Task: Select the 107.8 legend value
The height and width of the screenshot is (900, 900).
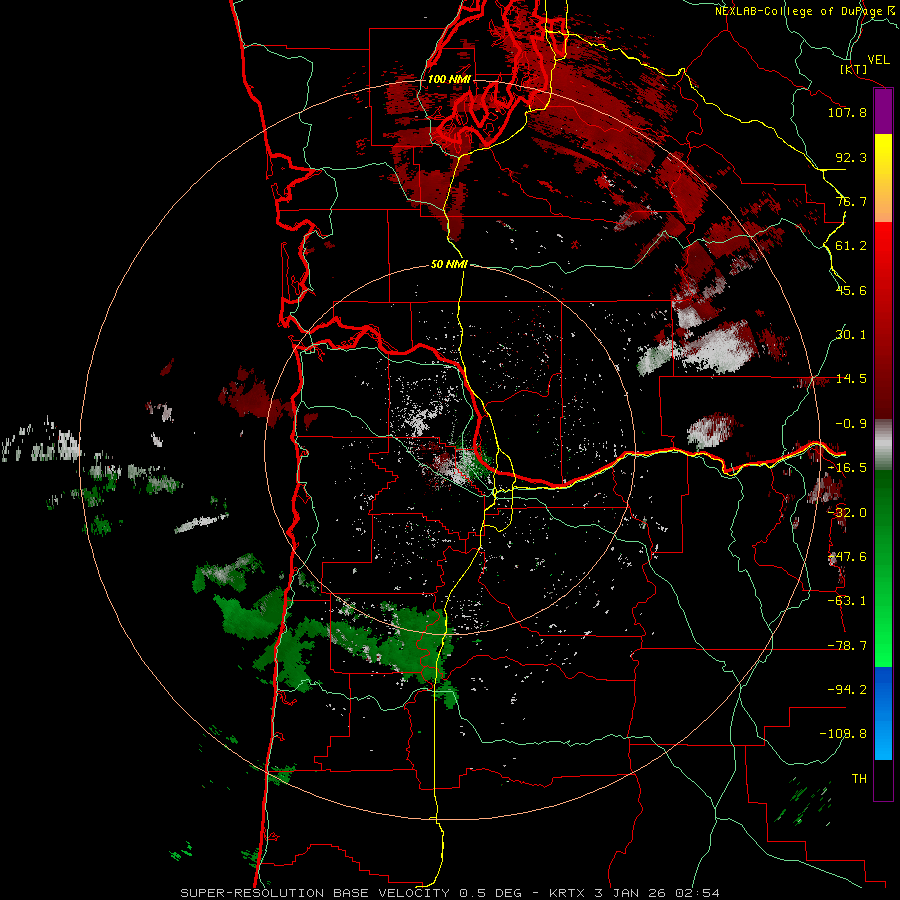Action: point(847,112)
